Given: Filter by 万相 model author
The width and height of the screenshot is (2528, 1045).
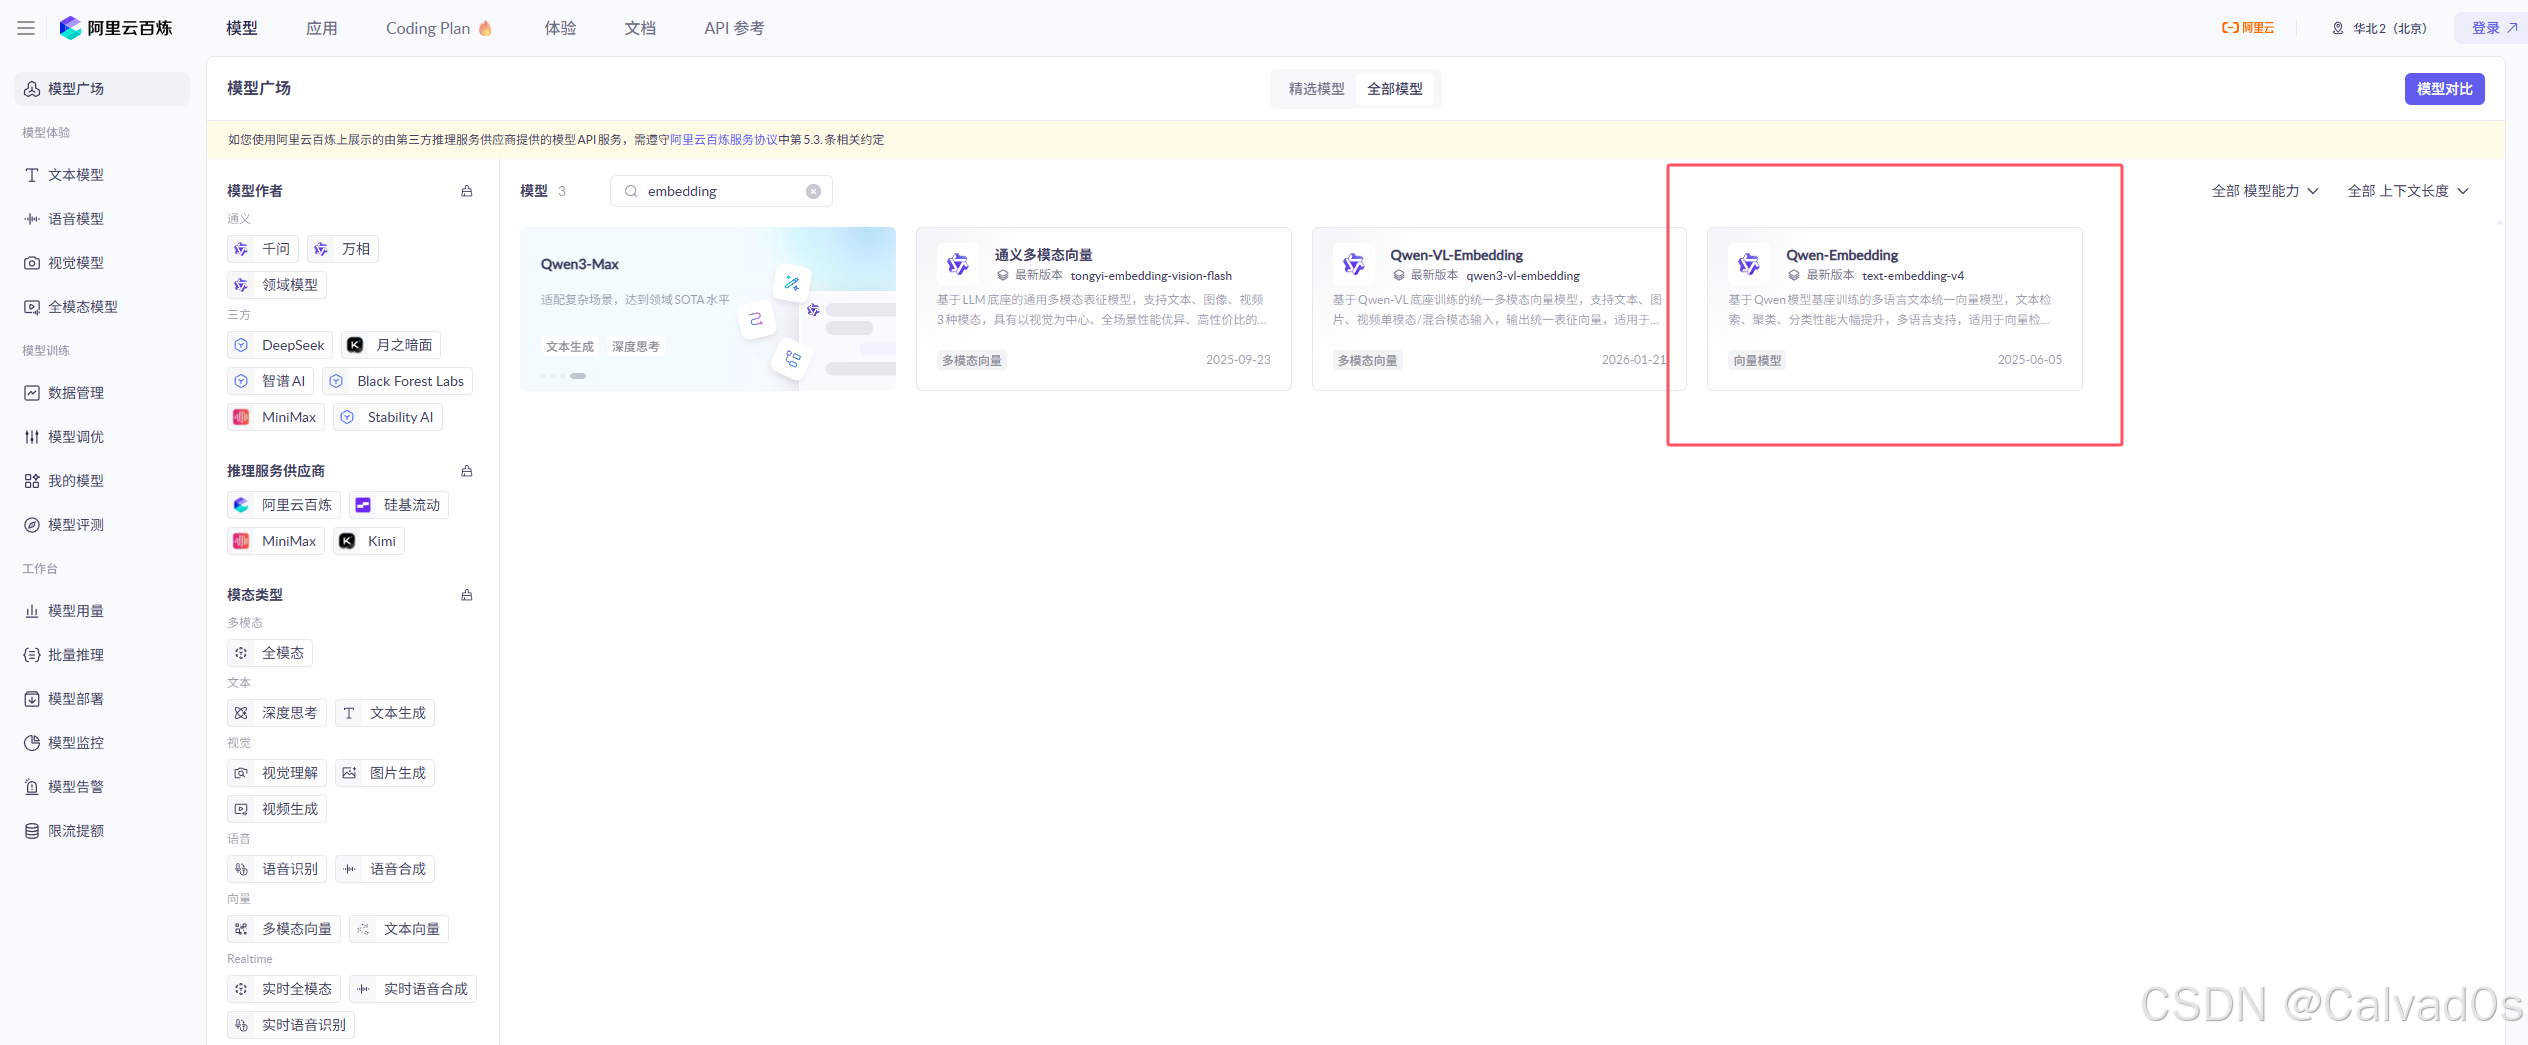Looking at the screenshot, I should (x=343, y=249).
